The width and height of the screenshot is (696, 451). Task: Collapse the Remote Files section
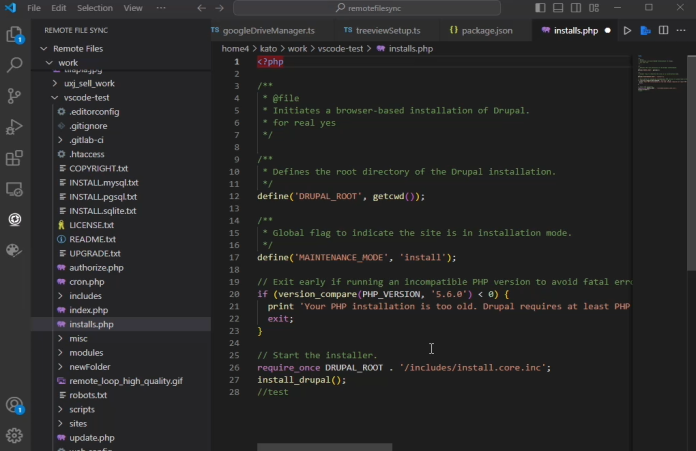44,48
